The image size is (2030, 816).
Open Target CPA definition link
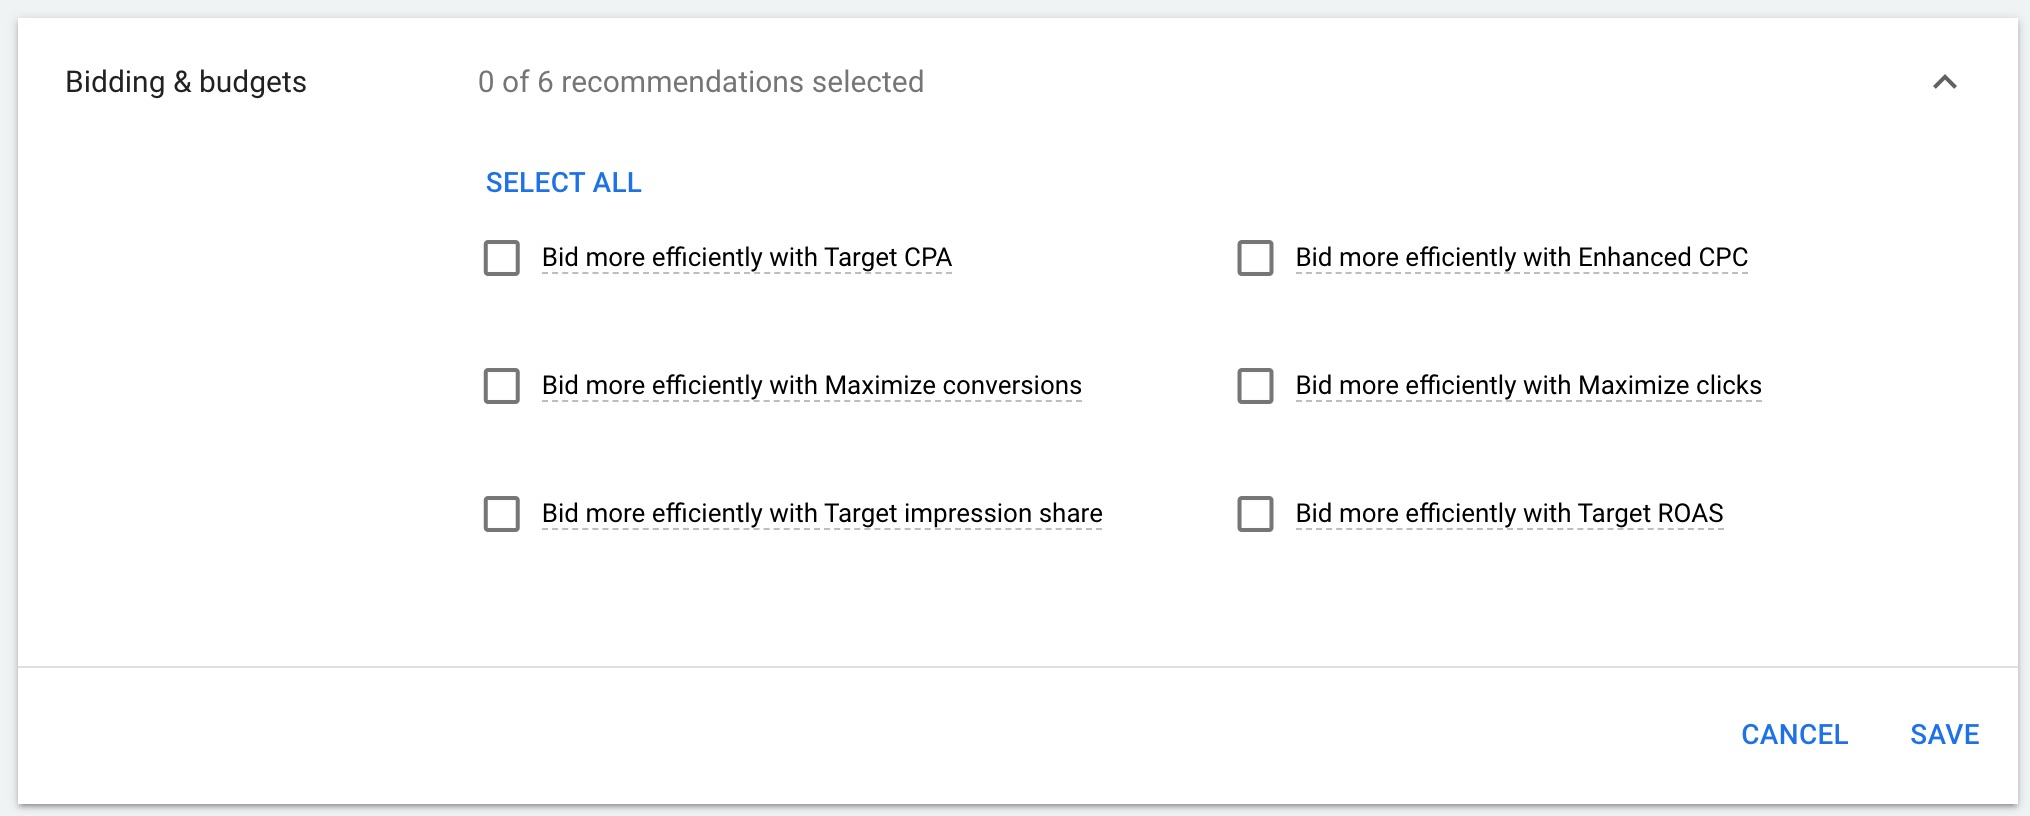(x=746, y=258)
